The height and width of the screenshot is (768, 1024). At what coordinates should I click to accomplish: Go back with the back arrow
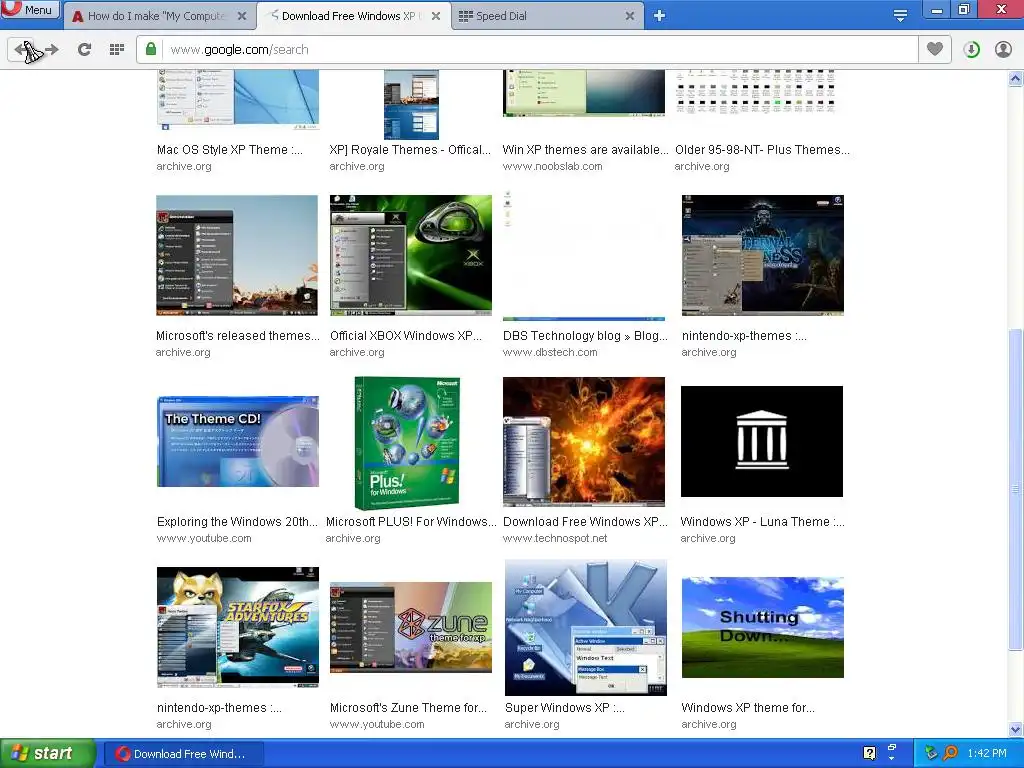click(x=23, y=50)
